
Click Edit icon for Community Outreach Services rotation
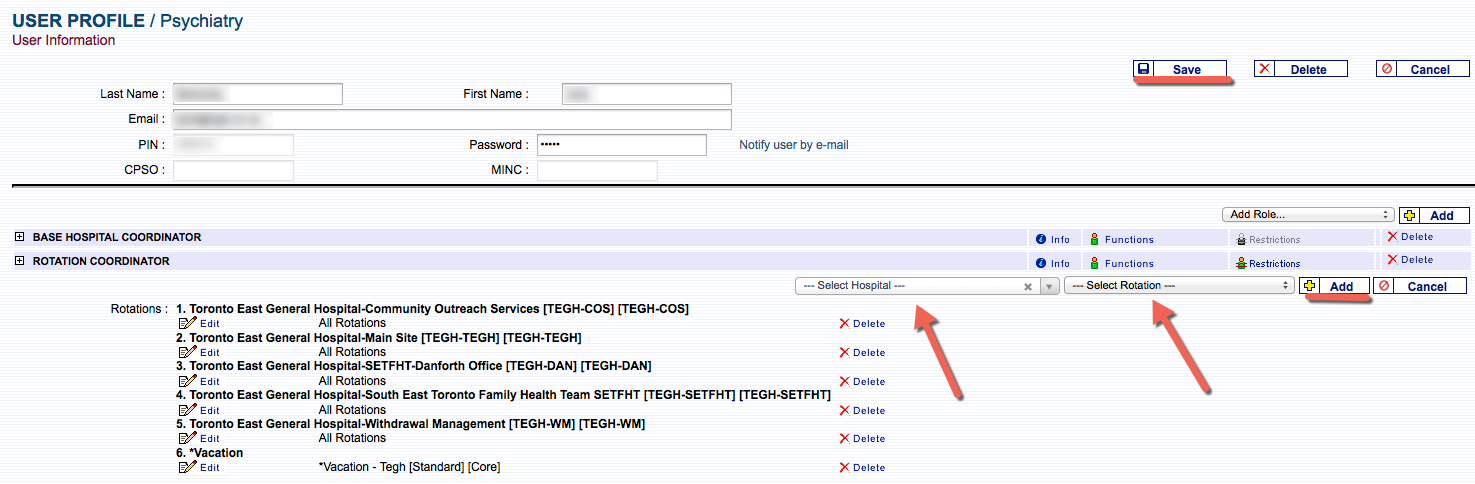coord(187,324)
